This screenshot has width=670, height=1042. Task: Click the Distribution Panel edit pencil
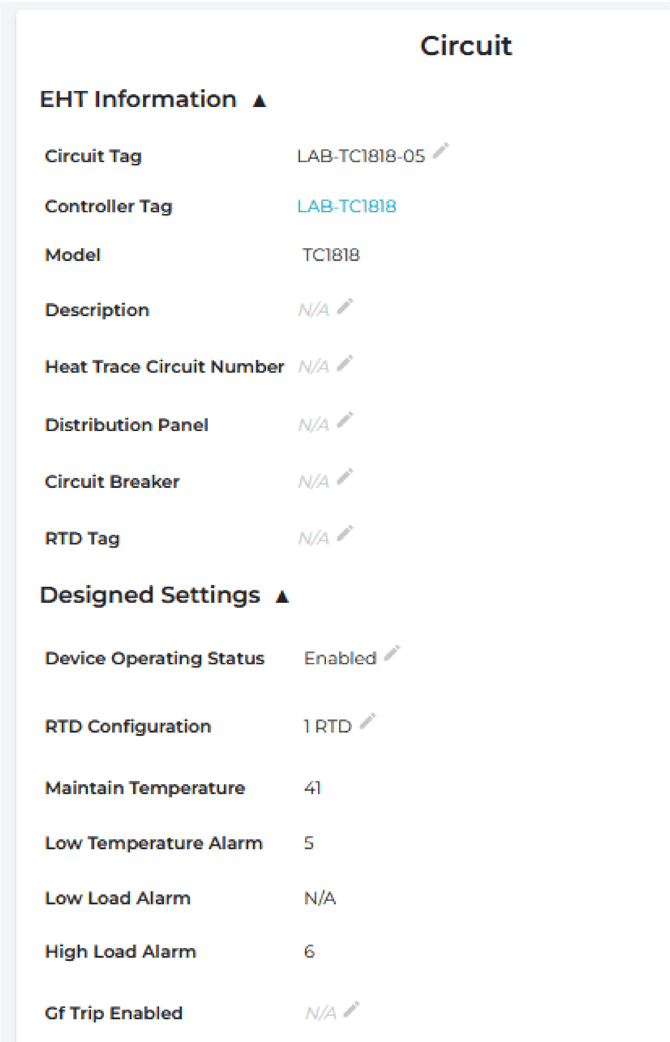345,421
